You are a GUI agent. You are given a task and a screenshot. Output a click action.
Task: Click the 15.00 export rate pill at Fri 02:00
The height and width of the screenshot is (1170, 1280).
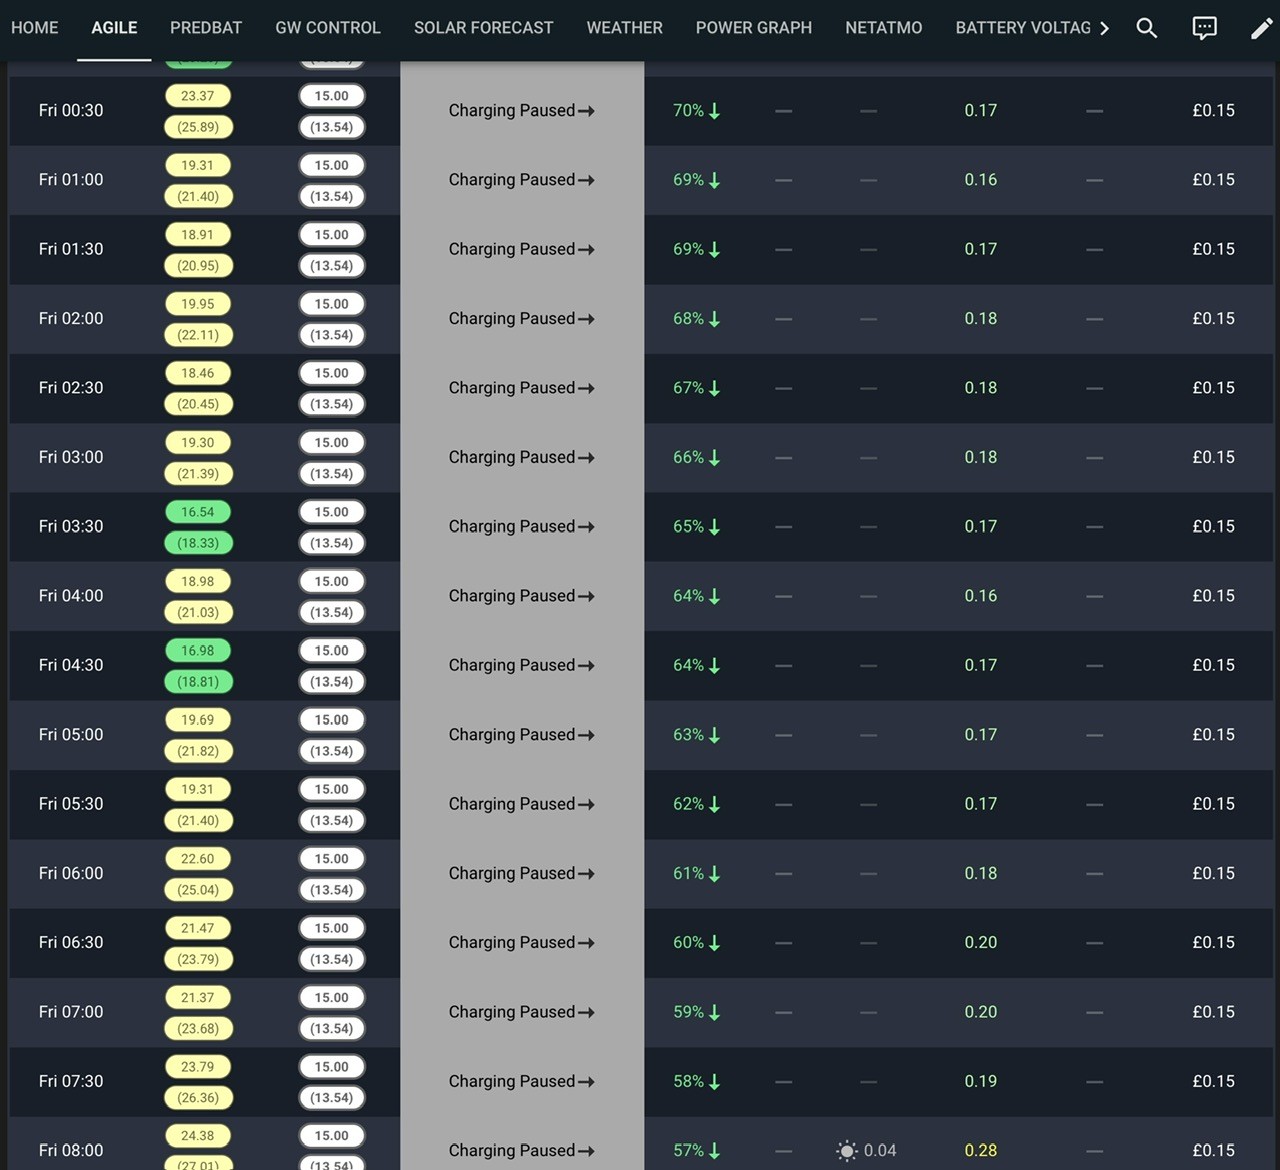[332, 304]
